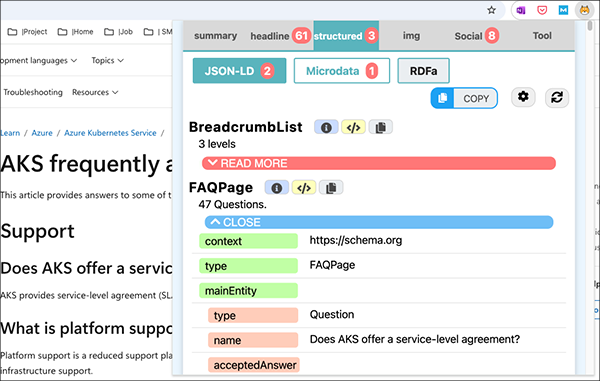
Task: Open the Job bookmarks folder
Action: (x=118, y=32)
